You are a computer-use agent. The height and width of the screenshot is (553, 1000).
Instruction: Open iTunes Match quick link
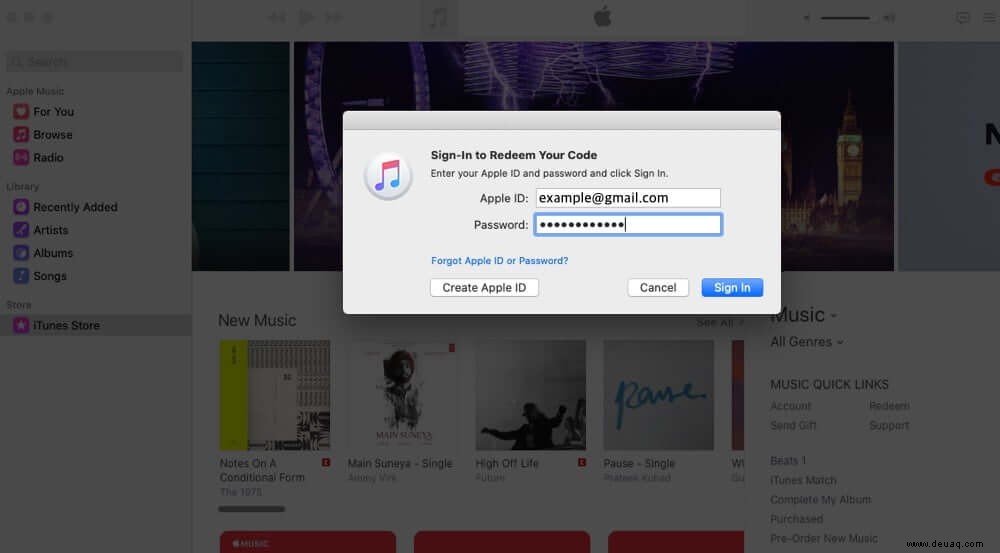(x=804, y=480)
